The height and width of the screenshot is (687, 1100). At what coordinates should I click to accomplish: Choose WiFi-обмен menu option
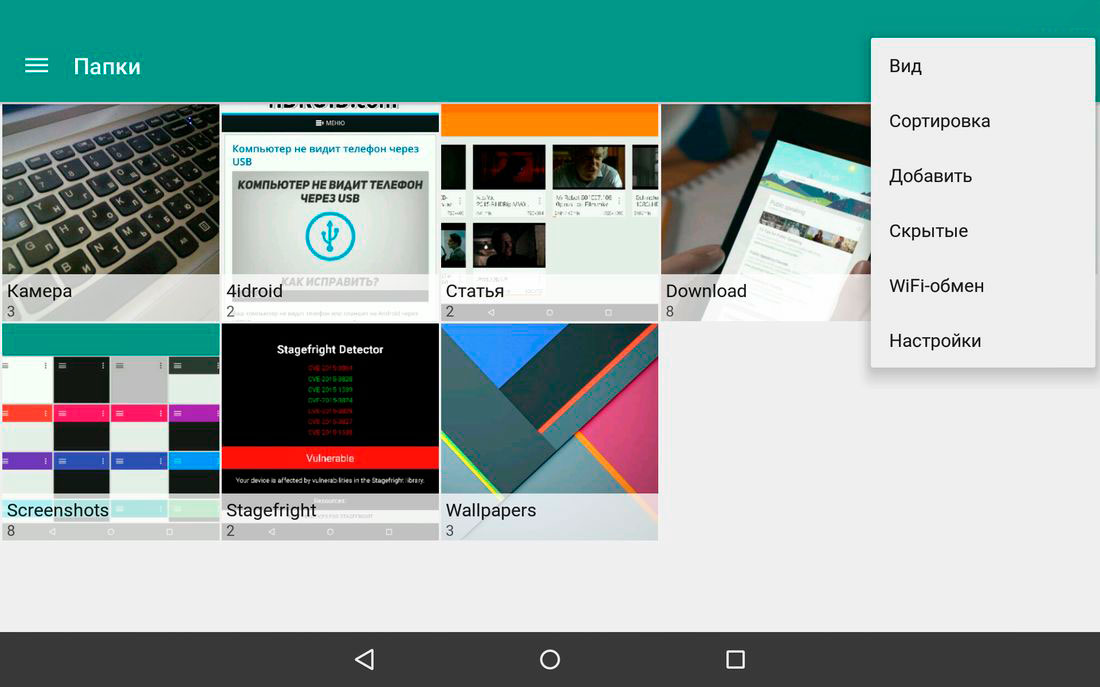click(x=982, y=286)
